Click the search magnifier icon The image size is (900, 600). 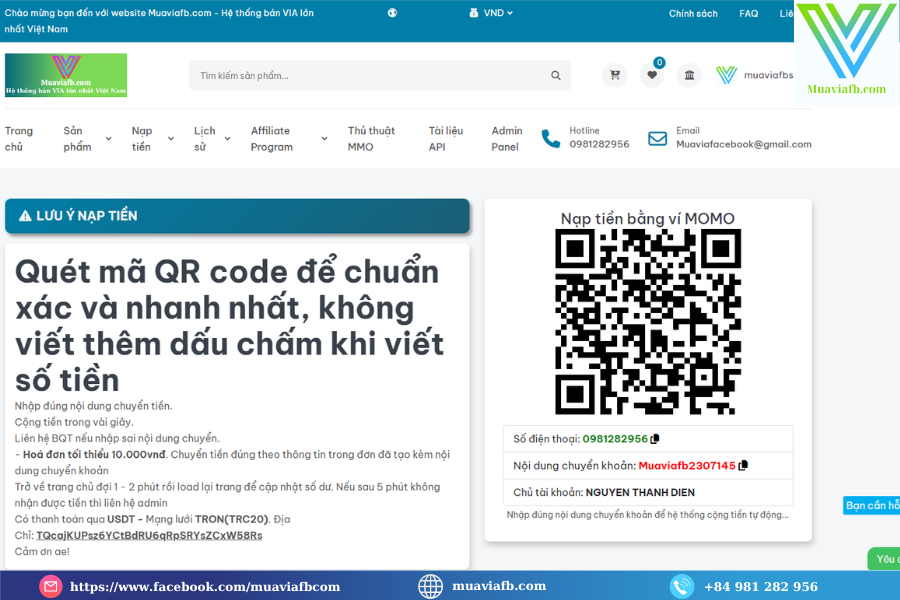(x=556, y=75)
